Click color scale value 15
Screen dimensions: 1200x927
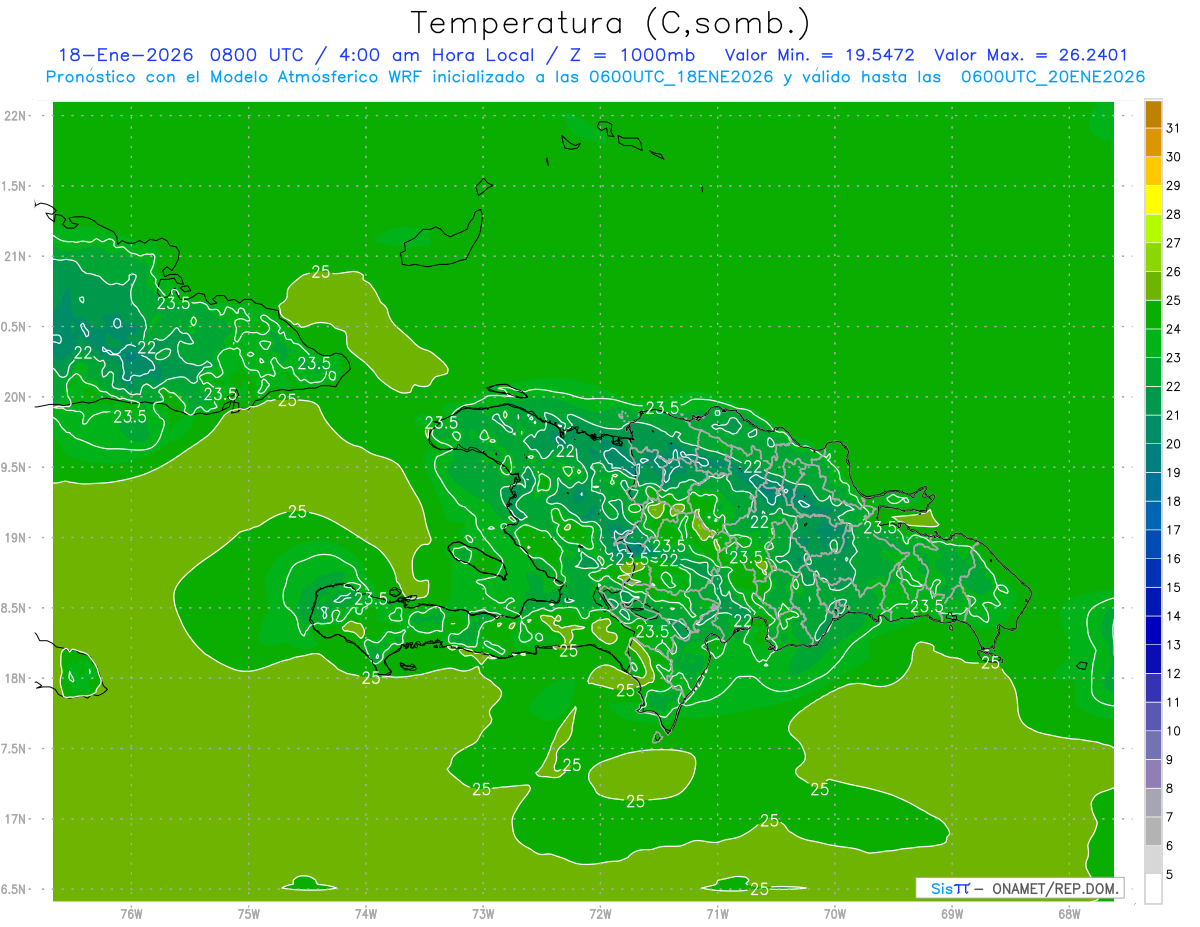(1174, 587)
